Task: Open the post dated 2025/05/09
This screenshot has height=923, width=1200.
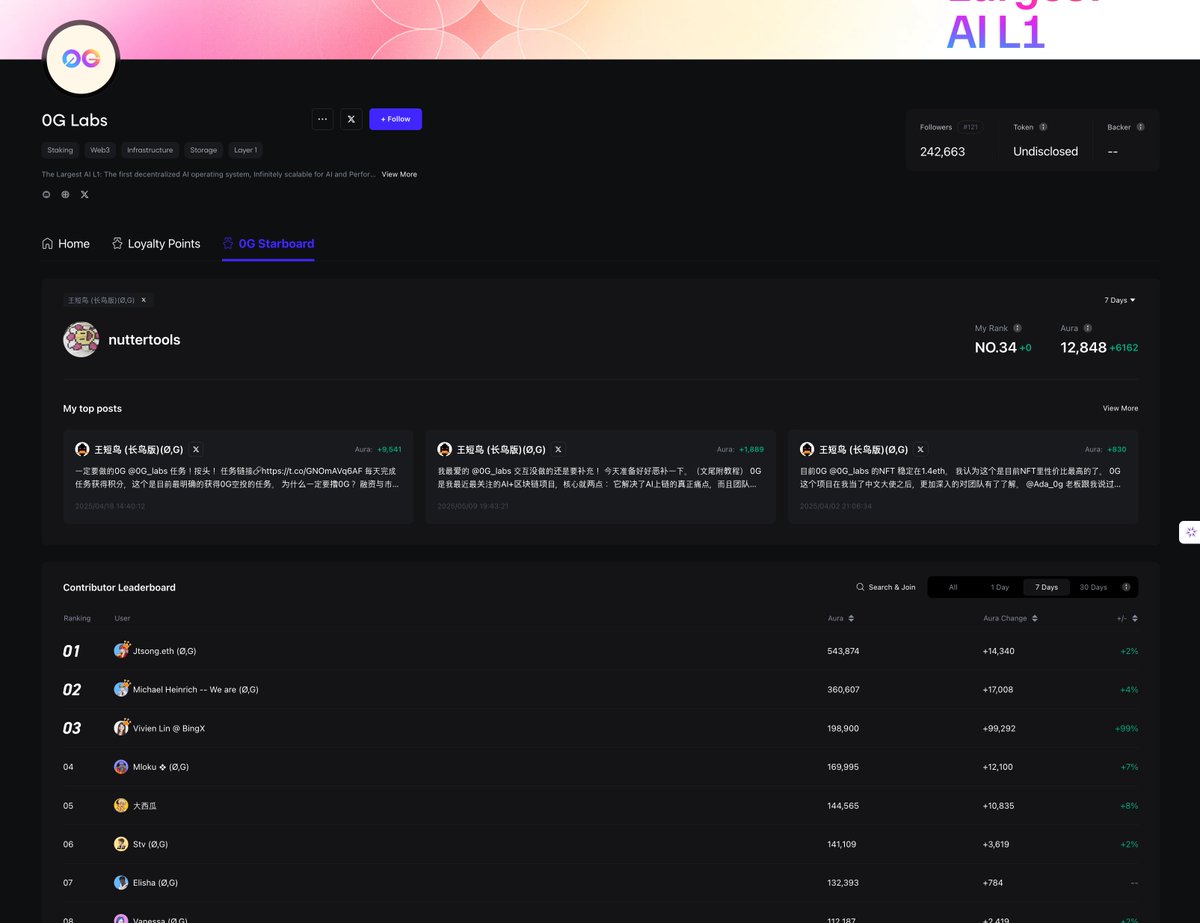Action: 600,477
